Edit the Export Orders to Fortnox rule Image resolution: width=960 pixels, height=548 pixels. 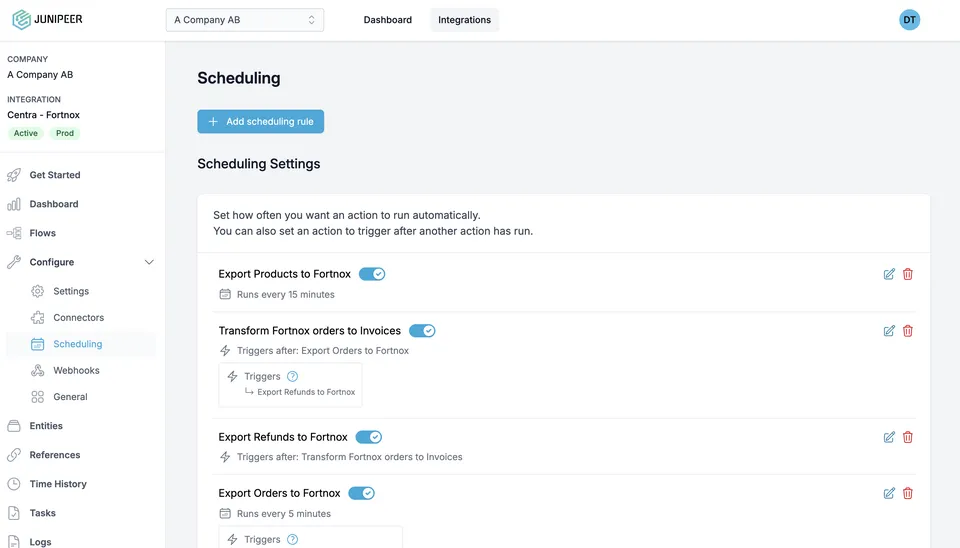click(889, 494)
